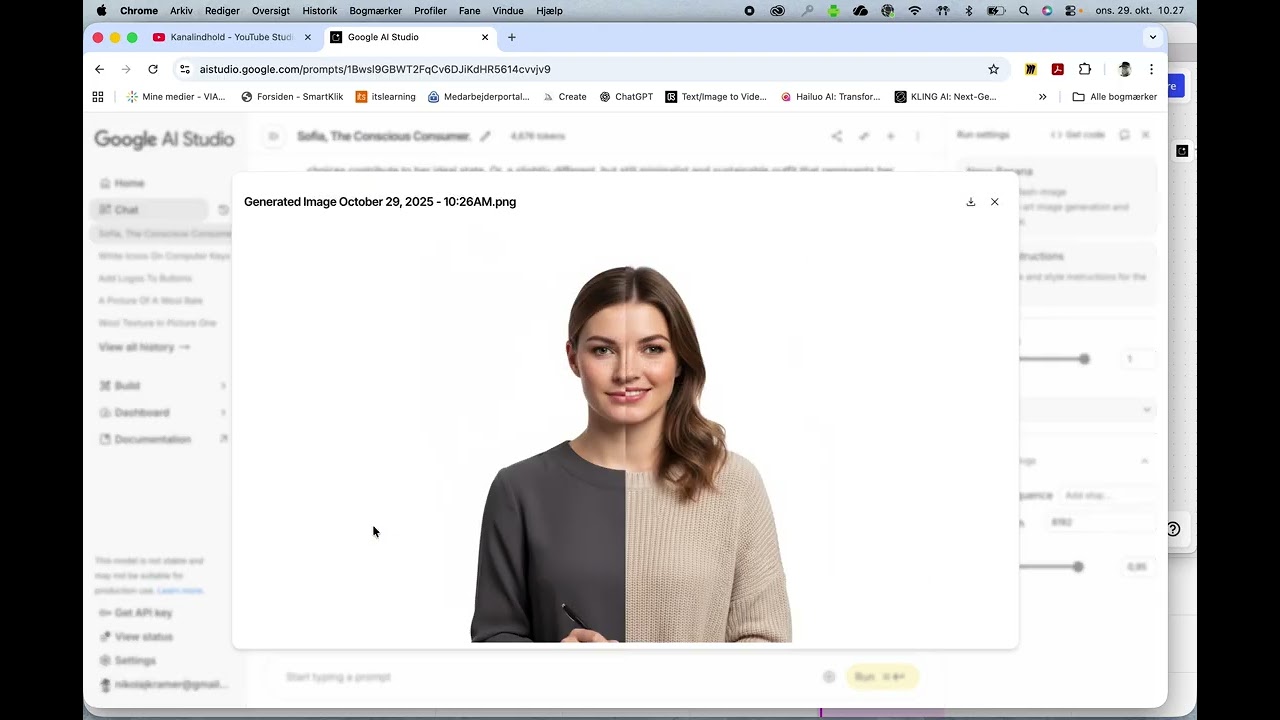The height and width of the screenshot is (720, 1280).
Task: View site information icon in address bar
Action: tap(184, 69)
